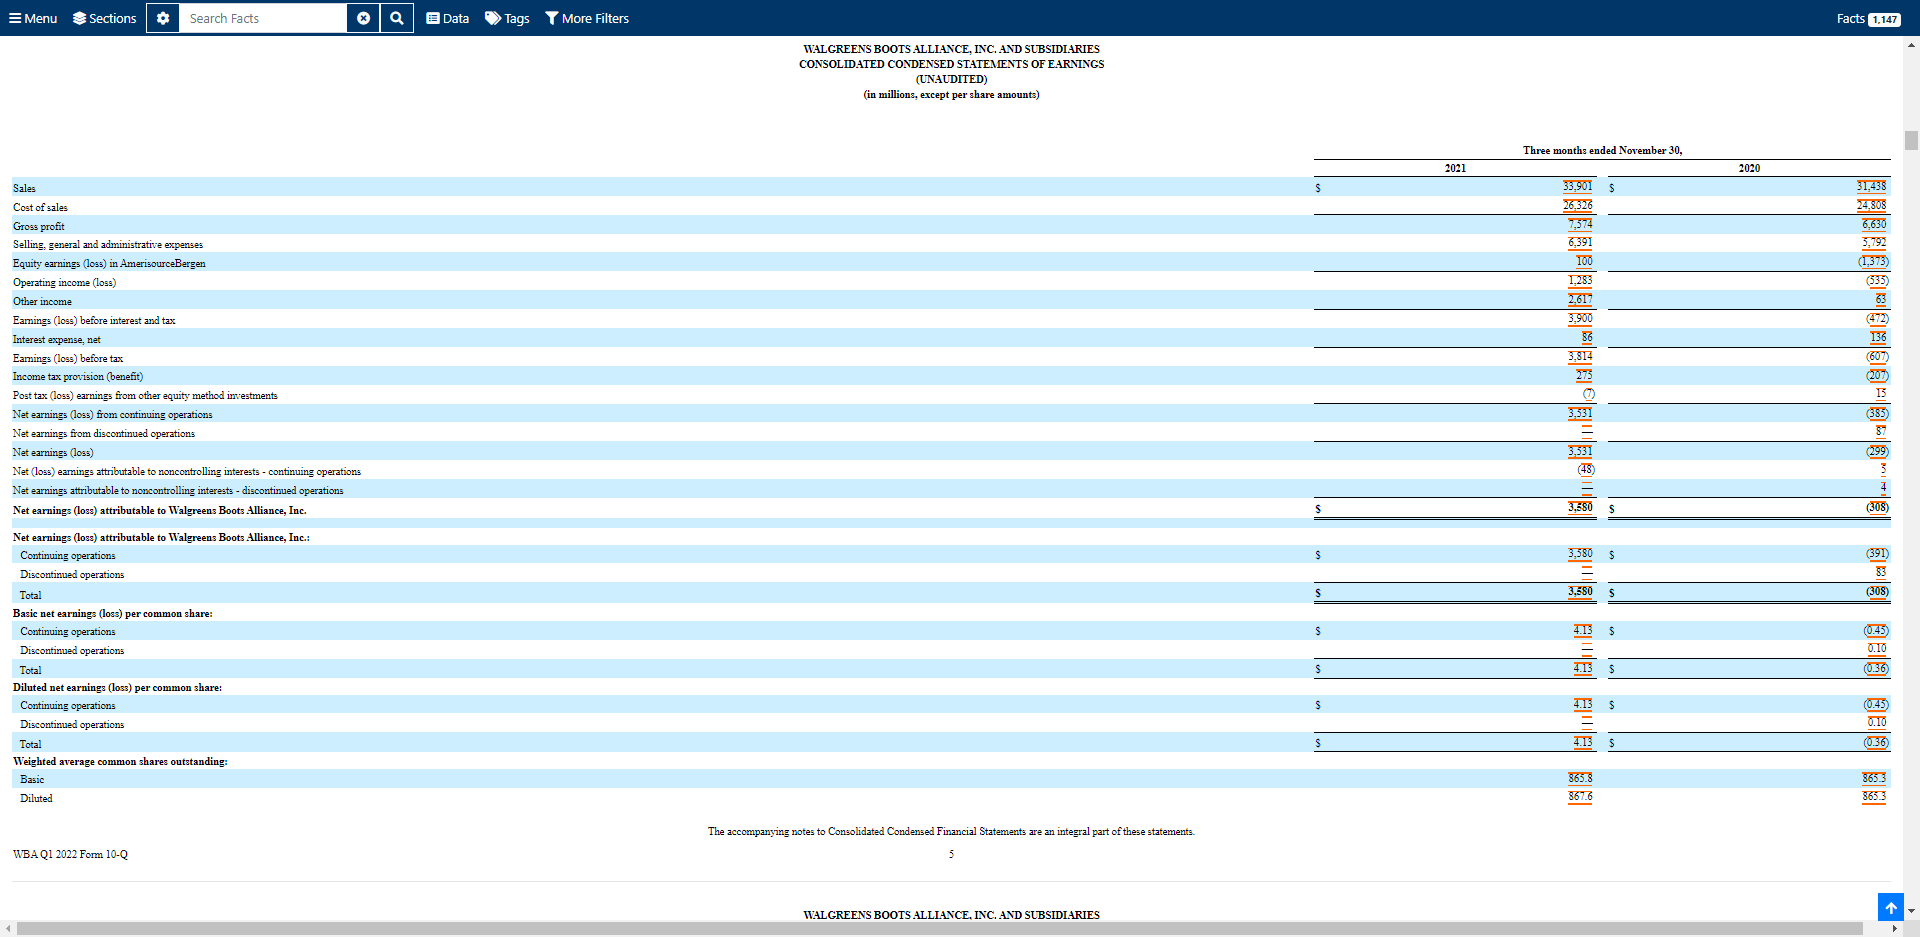Open the settings gear inside the search bar

(162, 17)
